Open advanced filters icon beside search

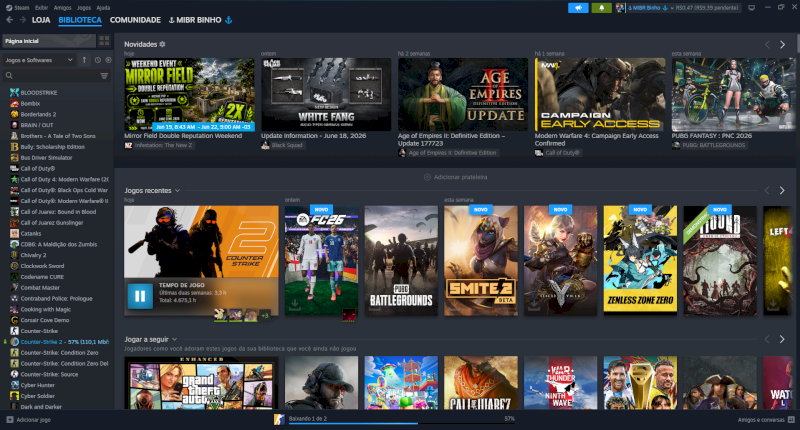104,75
